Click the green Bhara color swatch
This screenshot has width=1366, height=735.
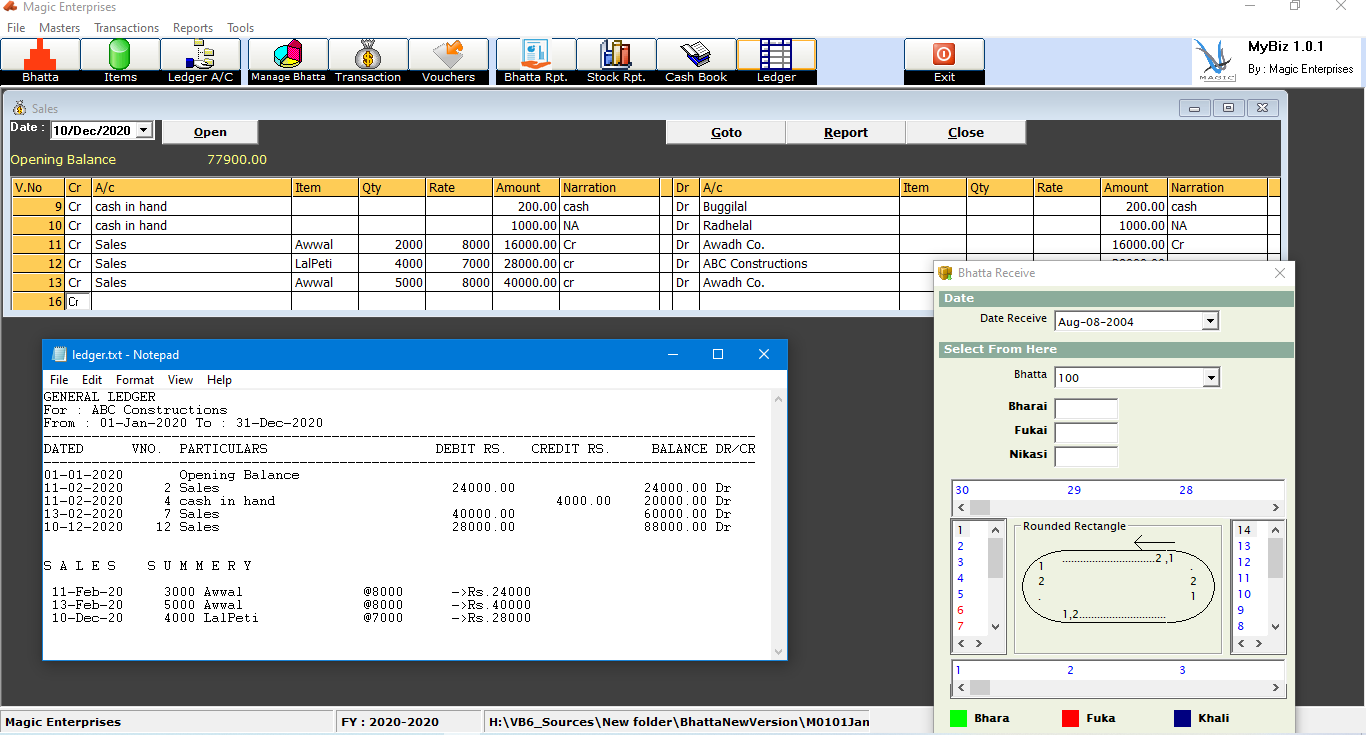click(x=959, y=718)
